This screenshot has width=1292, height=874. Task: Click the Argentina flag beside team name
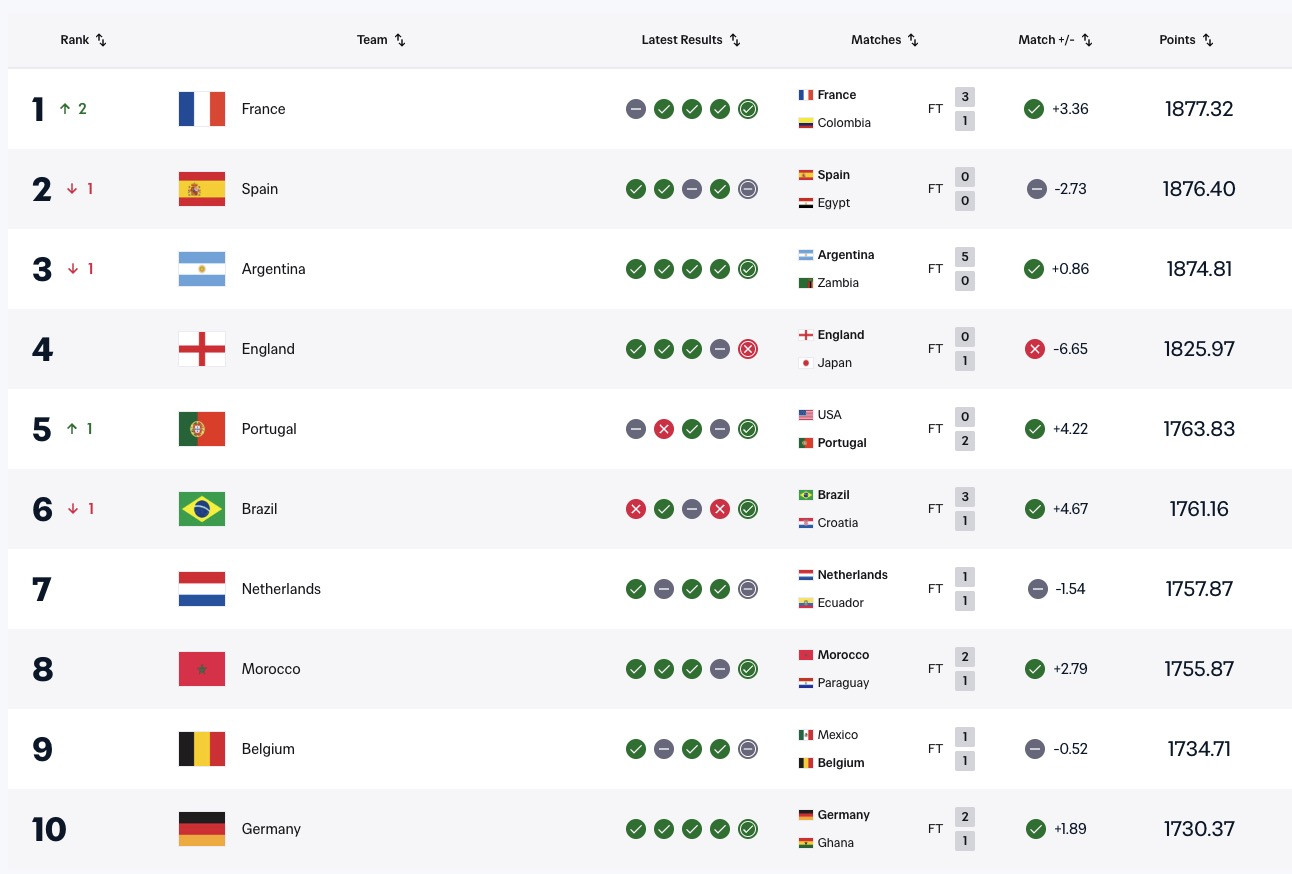pos(201,269)
